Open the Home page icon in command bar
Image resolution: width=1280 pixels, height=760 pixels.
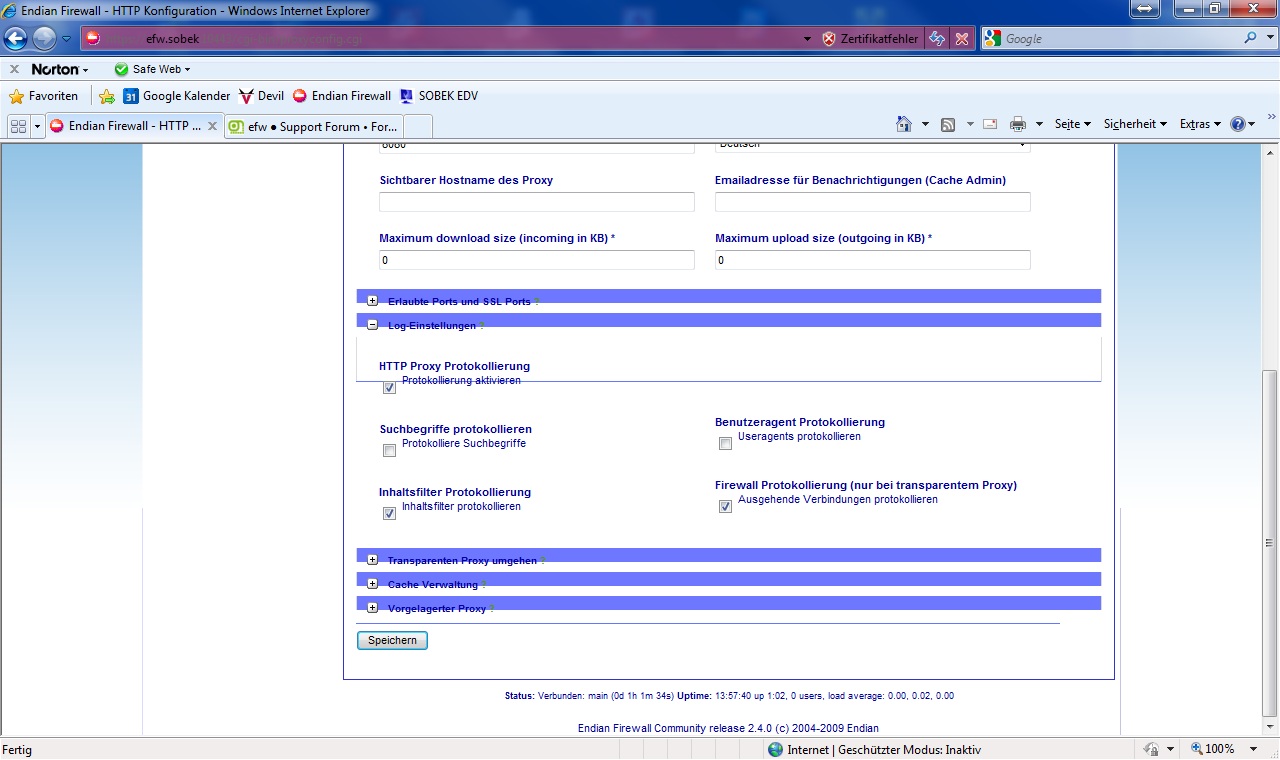point(904,124)
